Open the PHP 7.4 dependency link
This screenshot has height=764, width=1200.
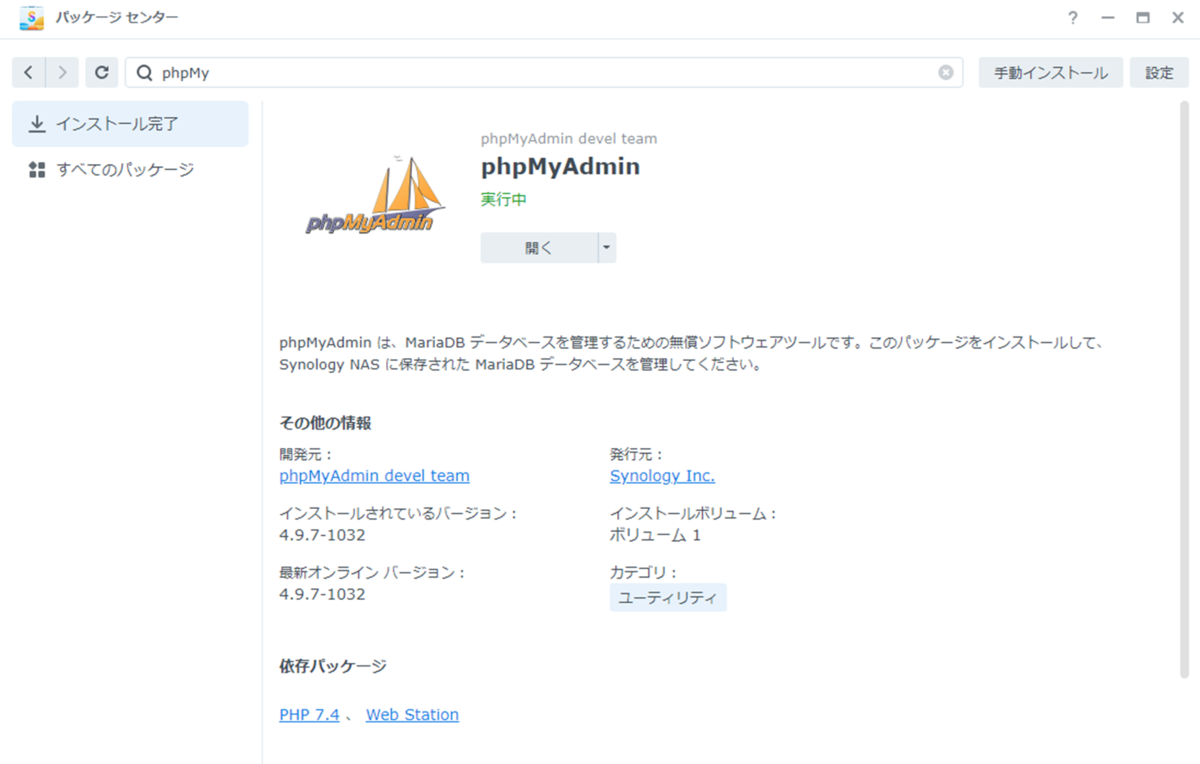pos(309,715)
